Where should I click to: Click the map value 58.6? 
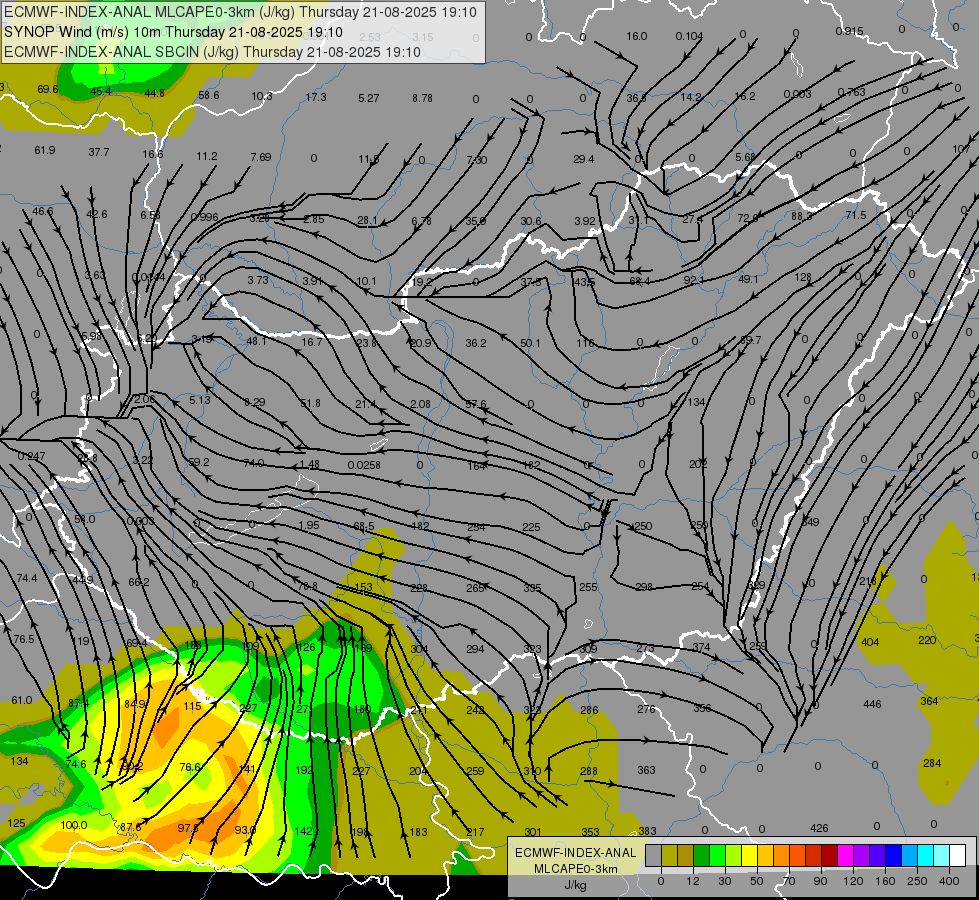209,96
